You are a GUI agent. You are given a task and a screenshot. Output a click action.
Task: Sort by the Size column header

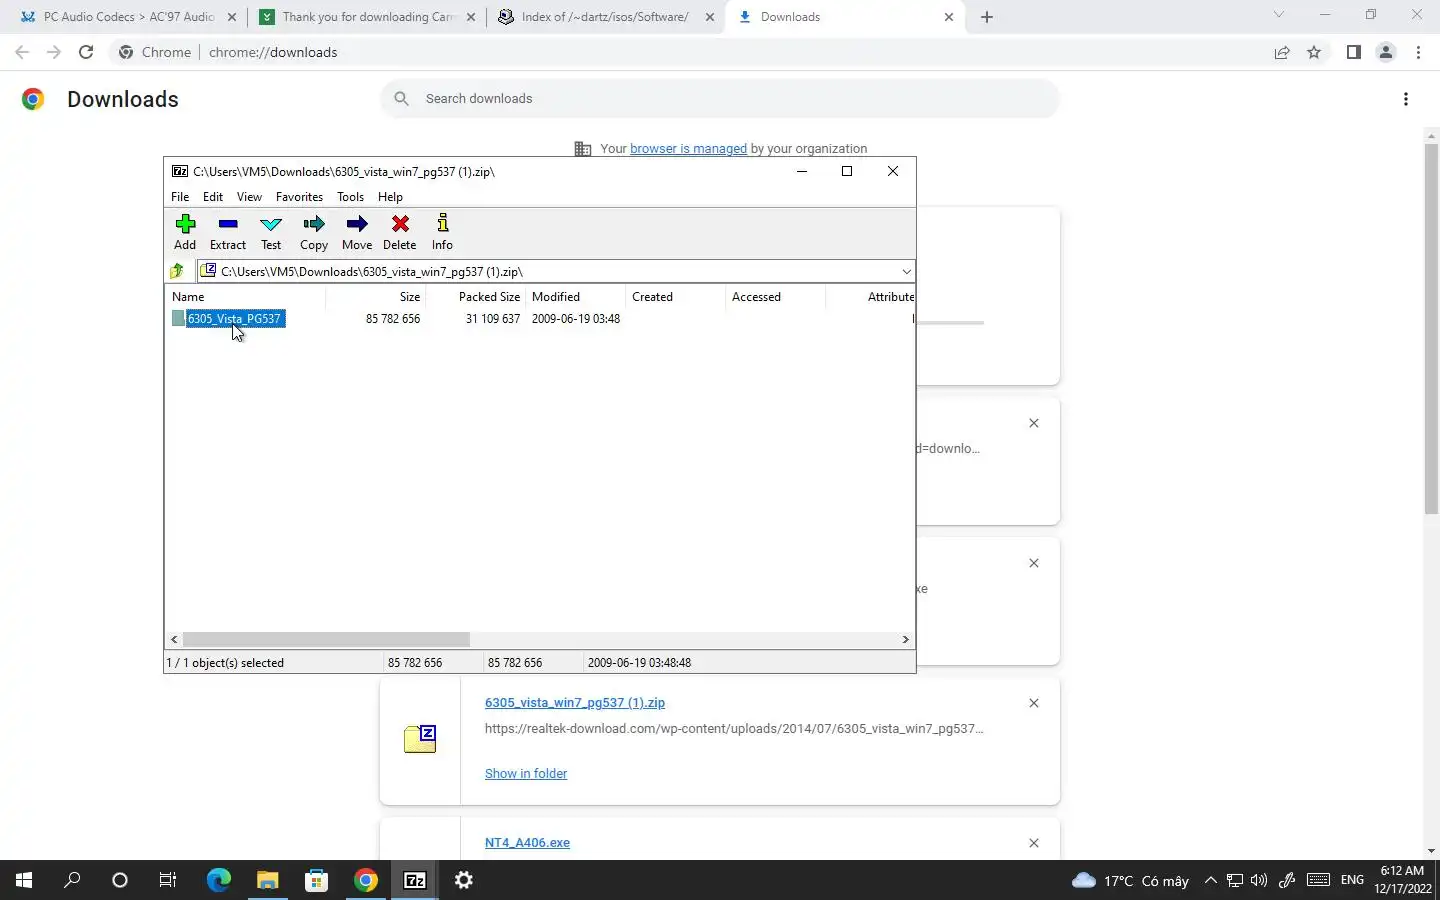375,297
